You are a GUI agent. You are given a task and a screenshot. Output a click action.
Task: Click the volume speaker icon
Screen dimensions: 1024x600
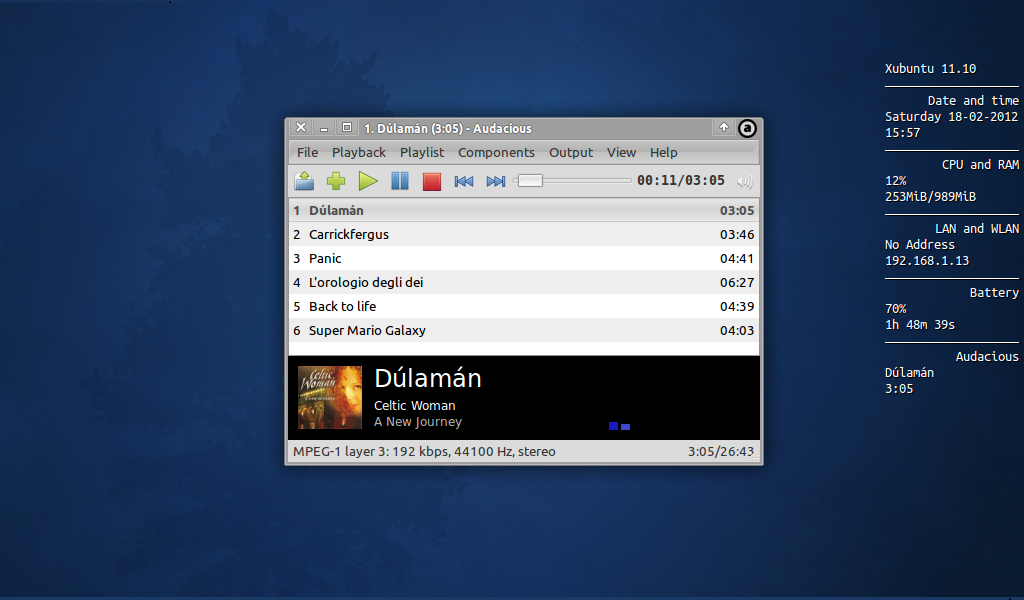(x=744, y=182)
